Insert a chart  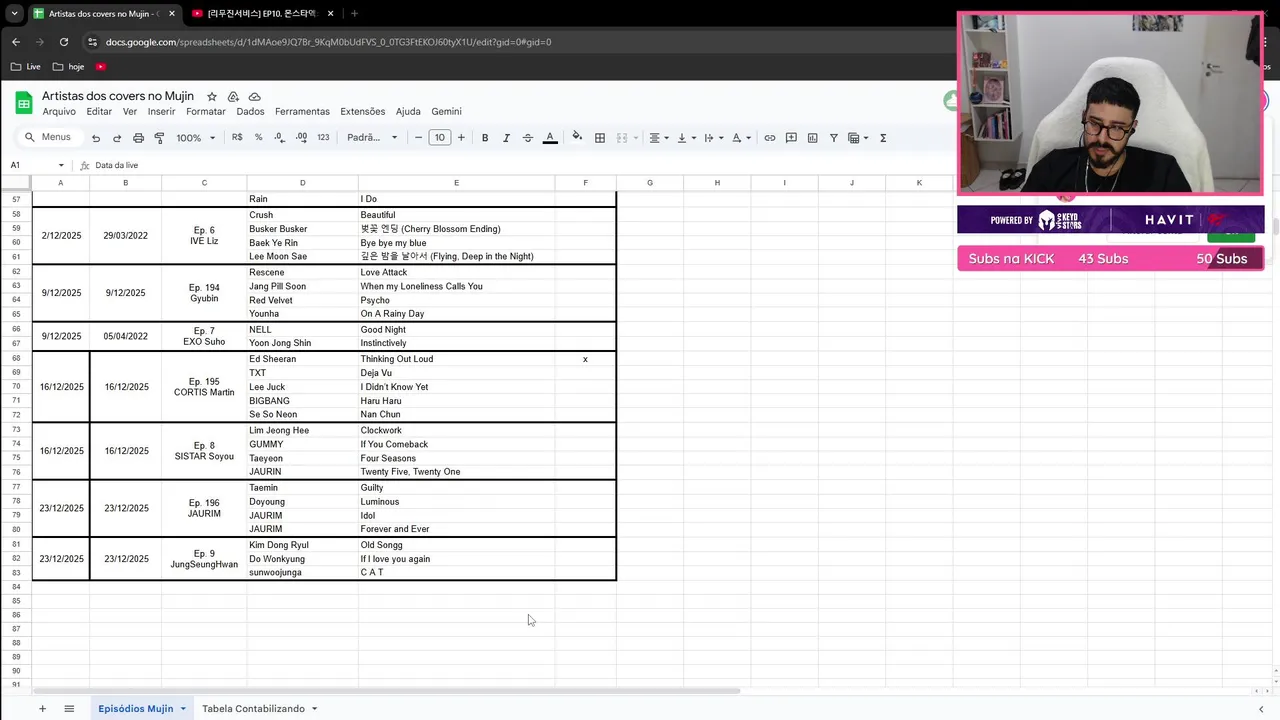coord(812,138)
